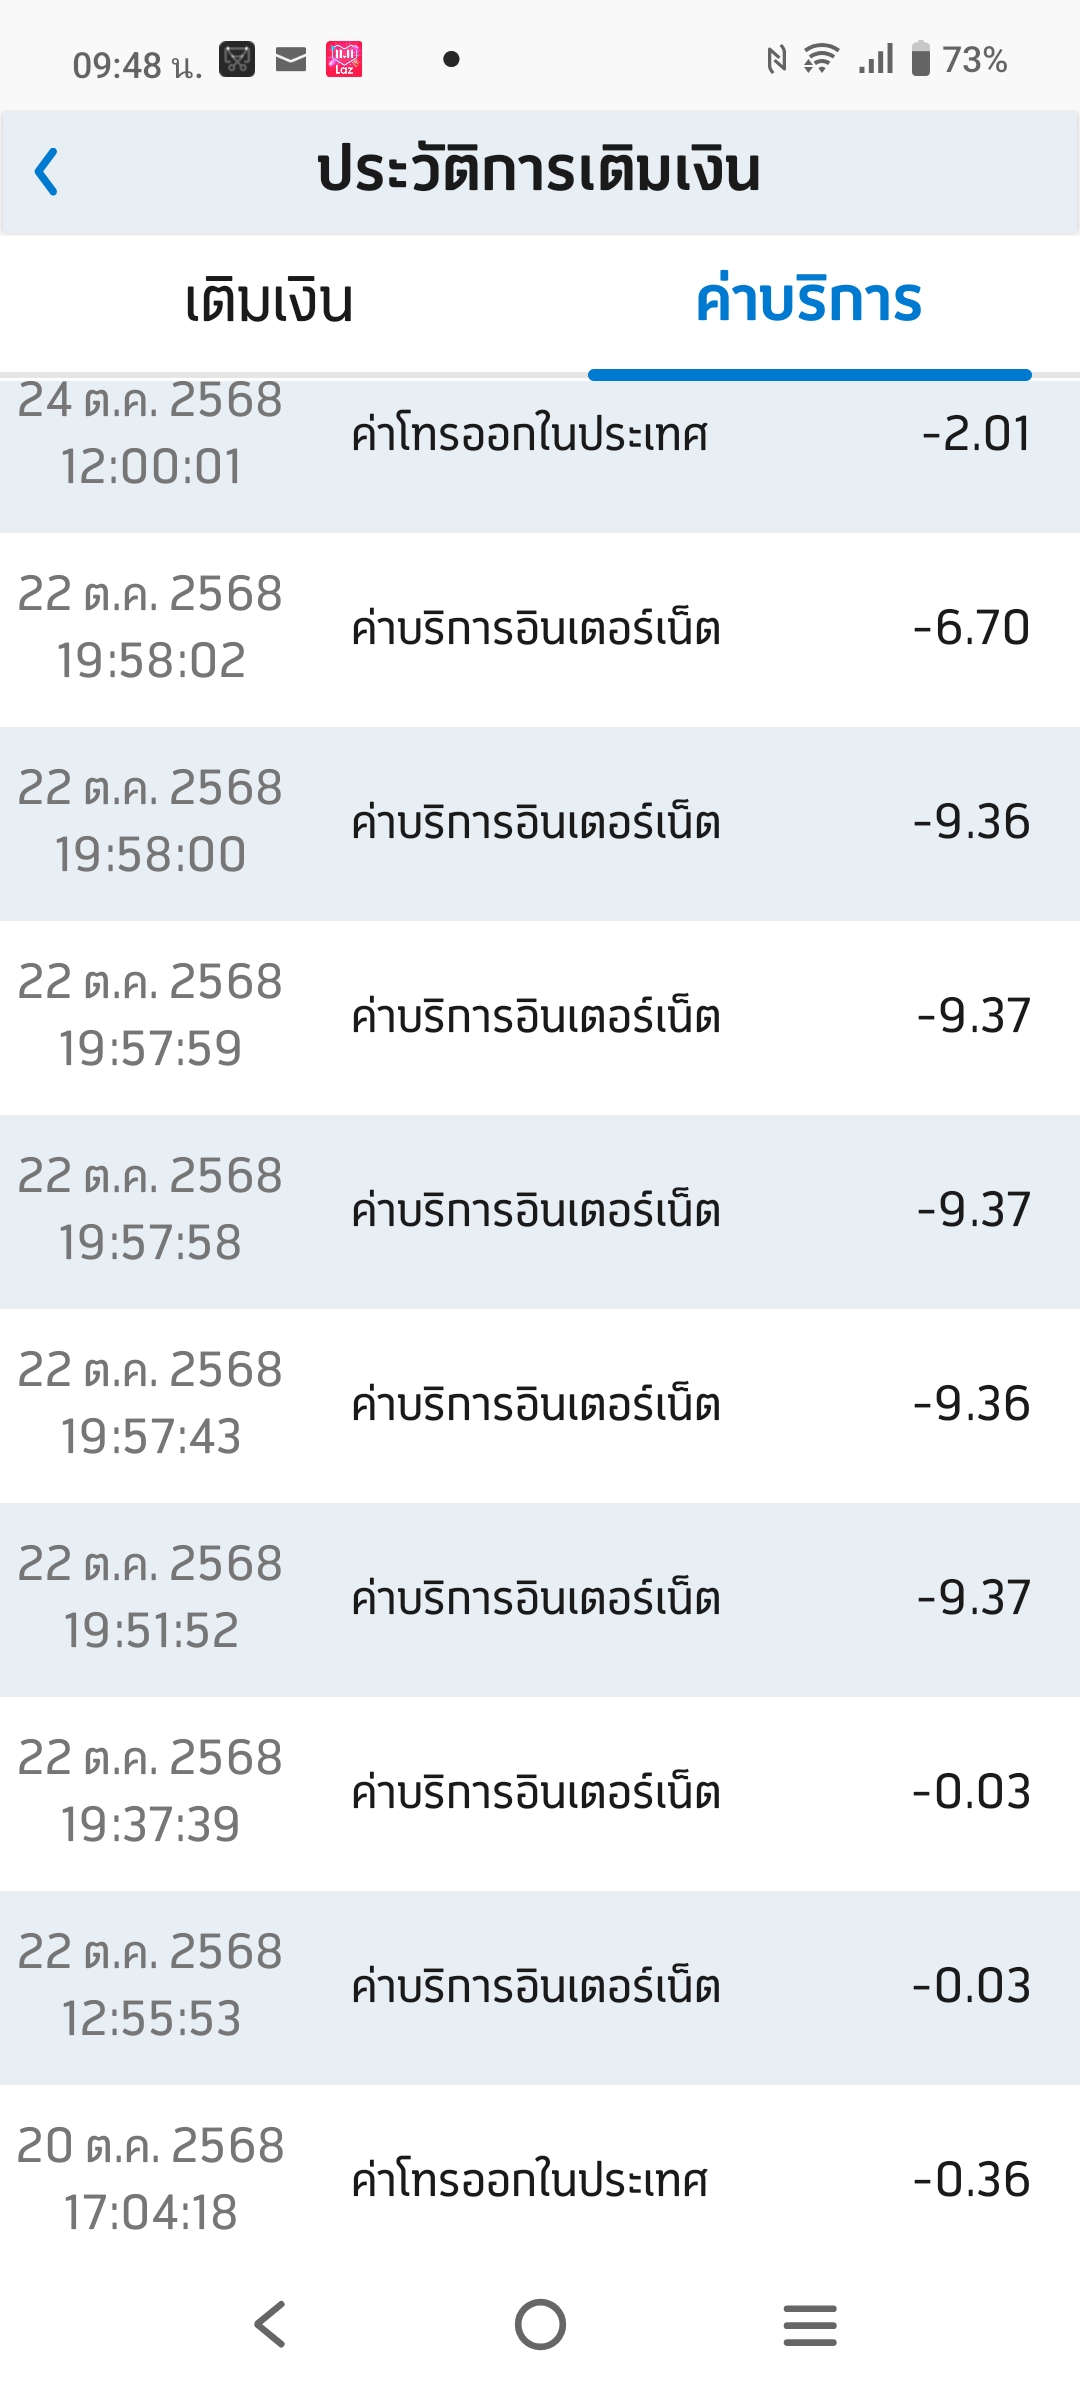Select the internet charge at 19:57:59
The width and height of the screenshot is (1080, 2388).
click(540, 1017)
